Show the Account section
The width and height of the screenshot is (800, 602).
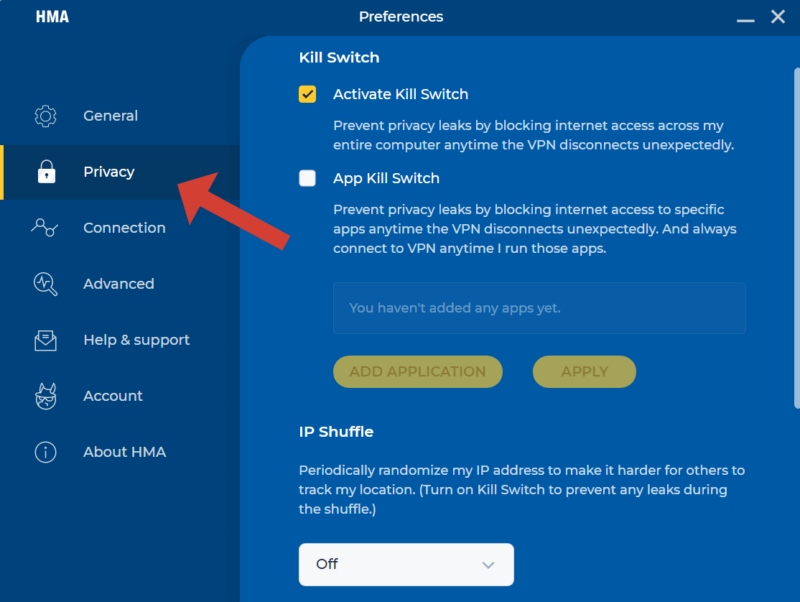[120, 396]
